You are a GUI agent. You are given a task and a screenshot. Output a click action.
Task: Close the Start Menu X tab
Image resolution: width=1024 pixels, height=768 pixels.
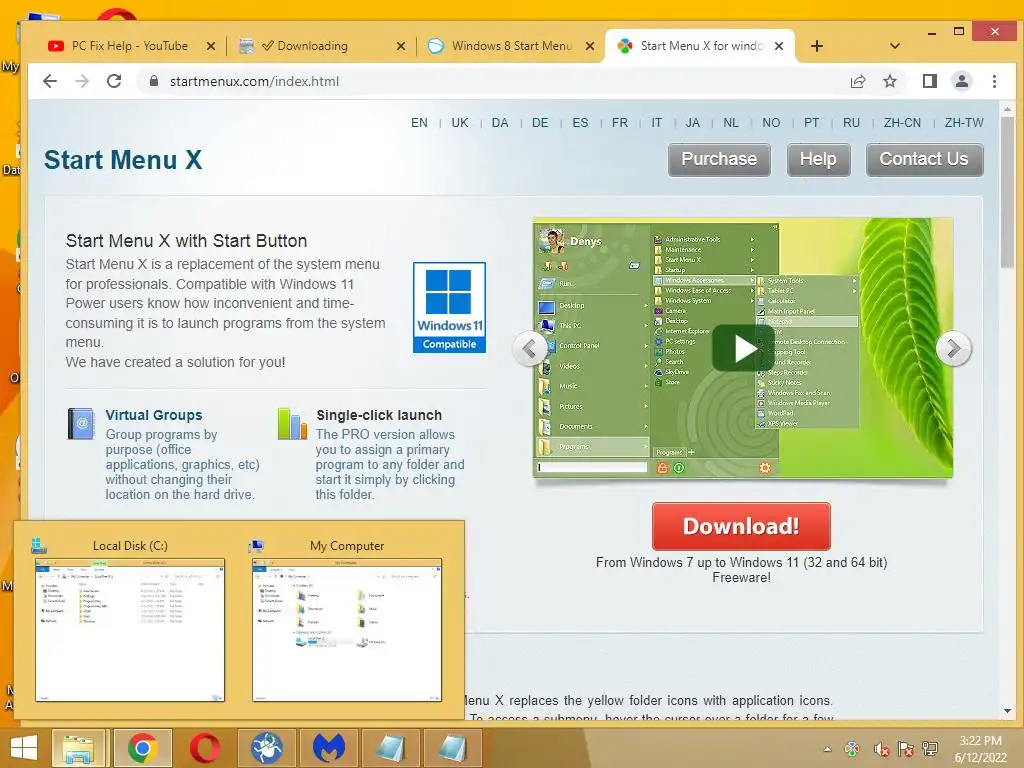tap(778, 46)
